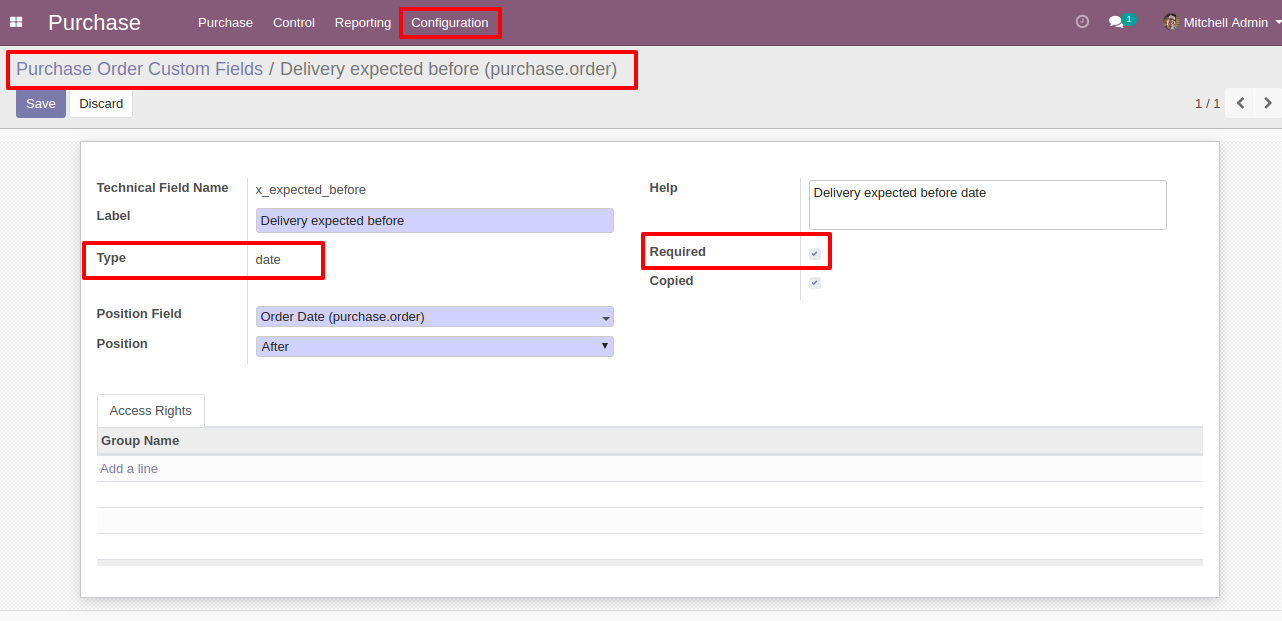Go to previous record arrow
Screen dimensions: 1282x621
1240,103
